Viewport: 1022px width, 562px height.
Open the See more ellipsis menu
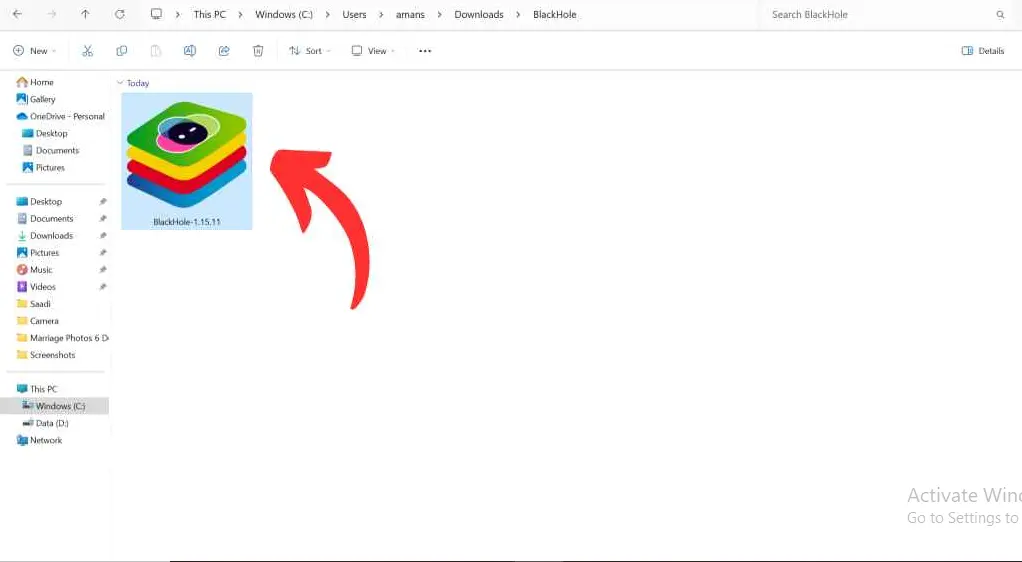click(x=425, y=51)
